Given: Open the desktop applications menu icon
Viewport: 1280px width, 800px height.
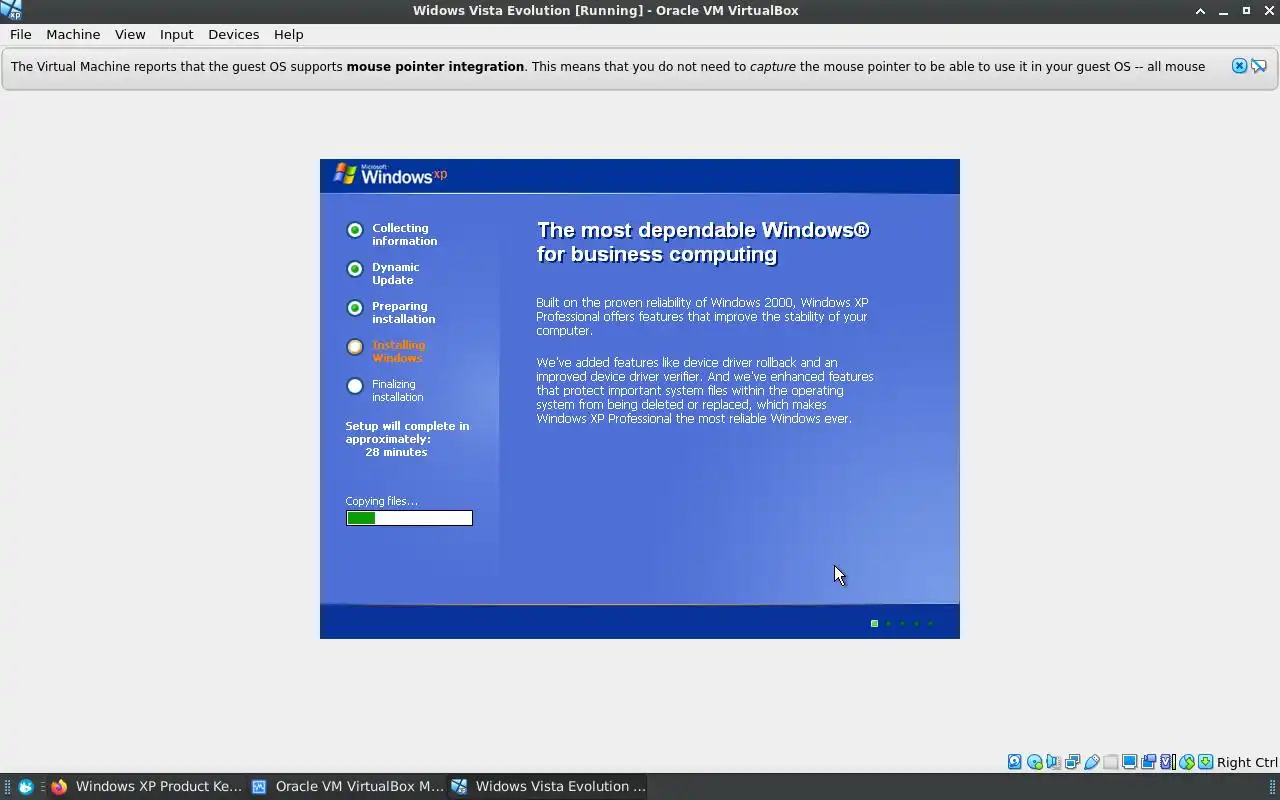Looking at the screenshot, I should point(26,787).
